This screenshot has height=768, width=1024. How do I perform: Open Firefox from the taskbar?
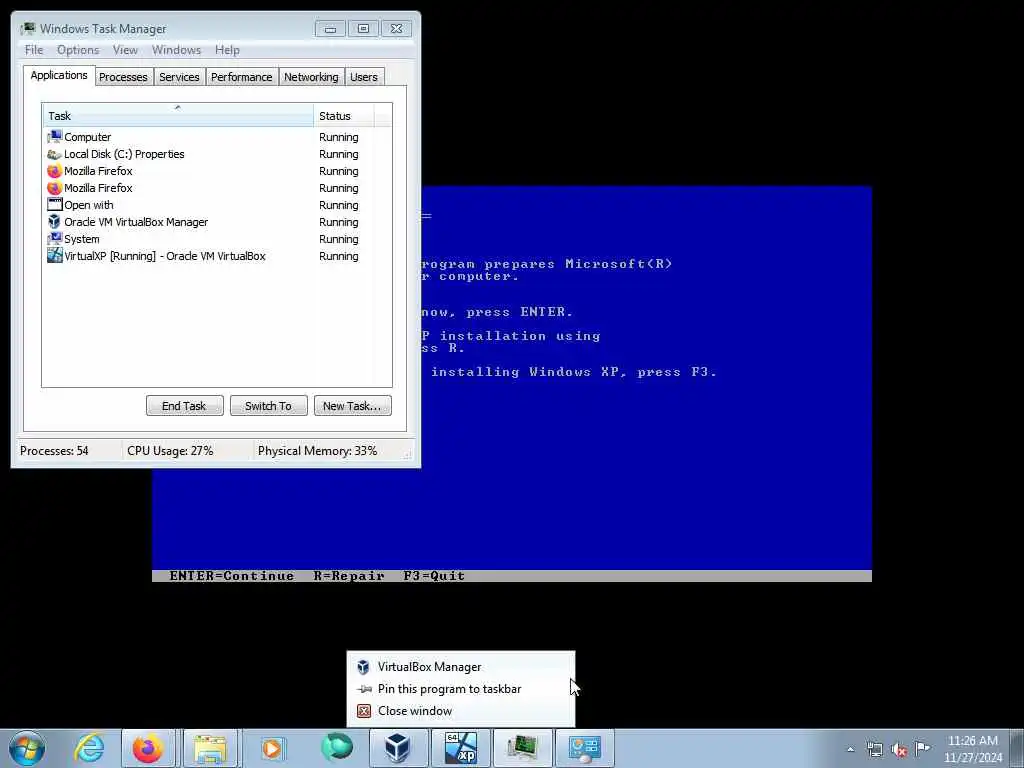pyautogui.click(x=148, y=748)
